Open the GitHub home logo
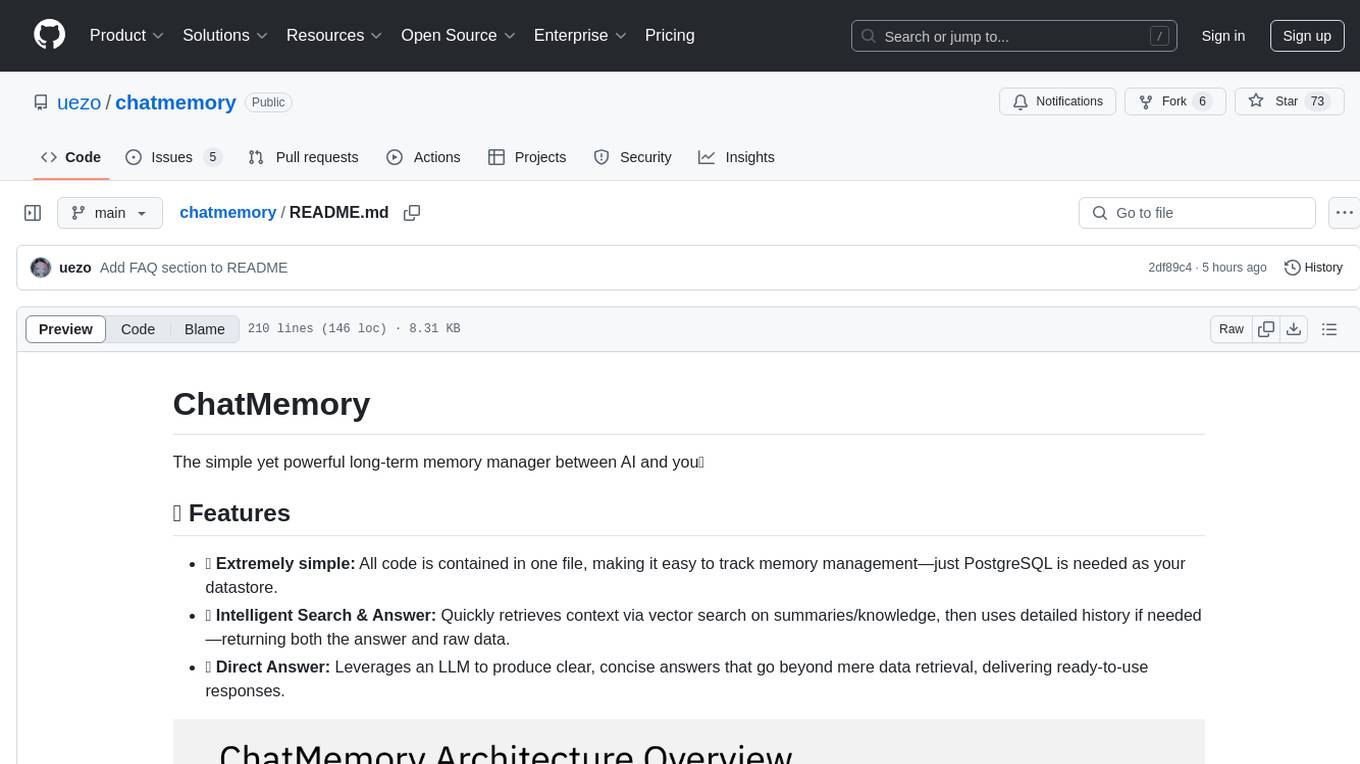Viewport: 1360px width, 764px height. [49, 35]
